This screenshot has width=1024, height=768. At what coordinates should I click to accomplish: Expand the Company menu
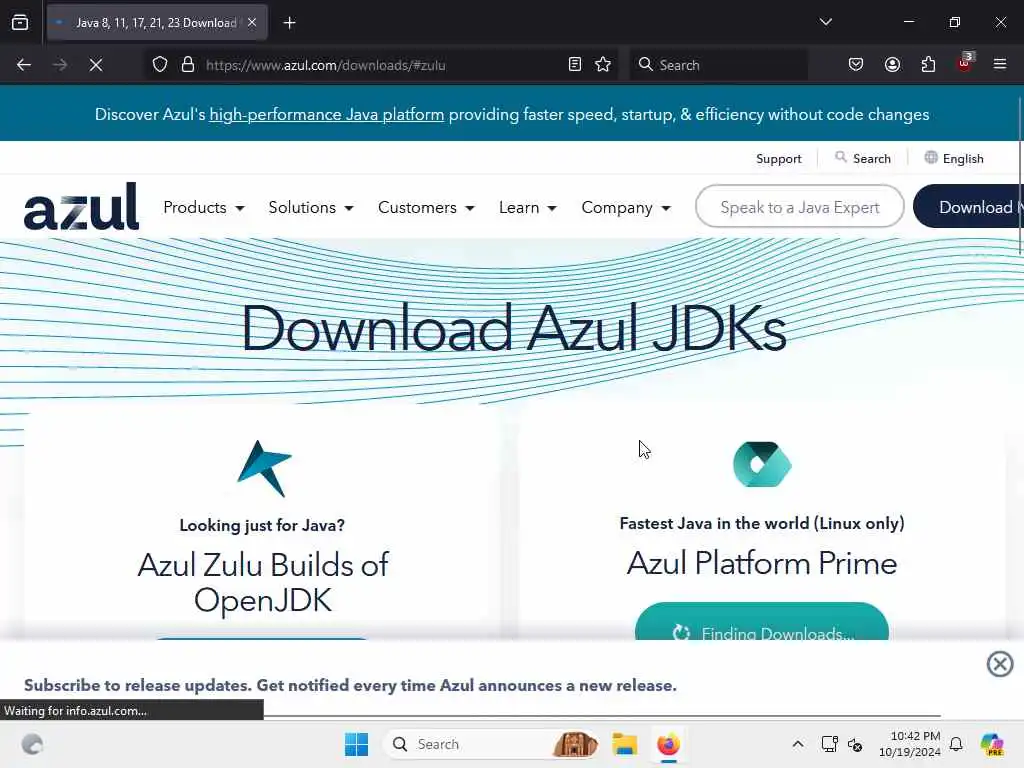tap(626, 208)
